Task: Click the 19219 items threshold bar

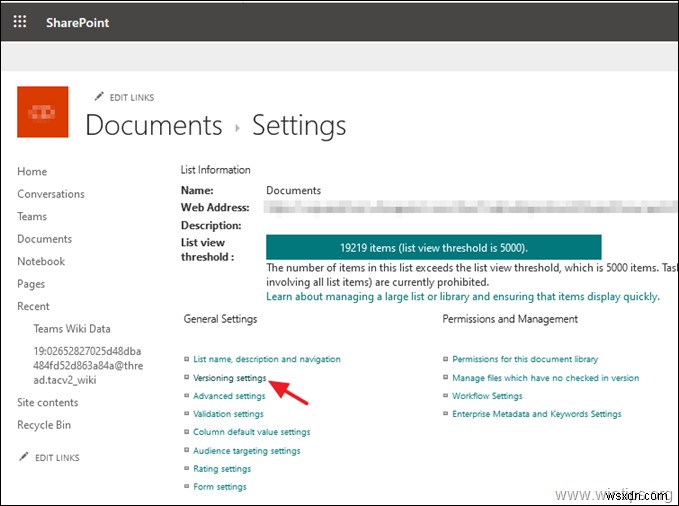Action: [433, 247]
